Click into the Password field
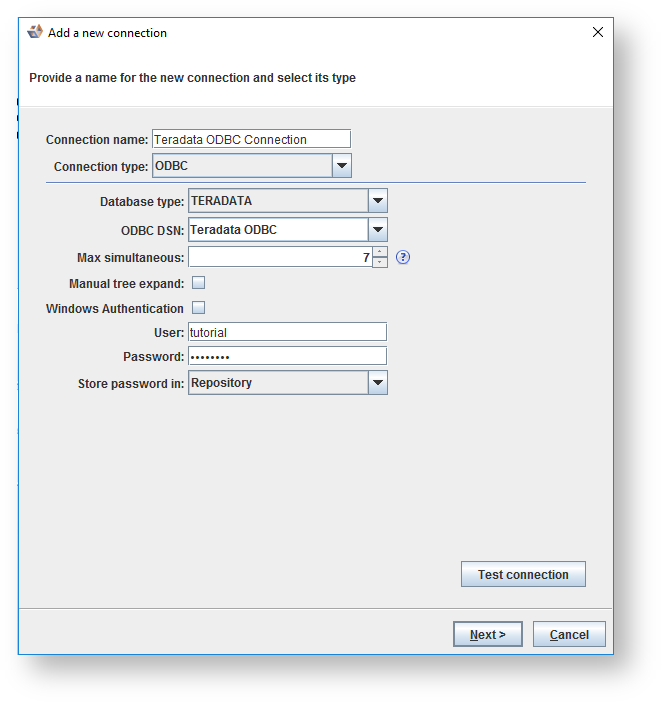This screenshot has width=662, height=703. tap(287, 356)
